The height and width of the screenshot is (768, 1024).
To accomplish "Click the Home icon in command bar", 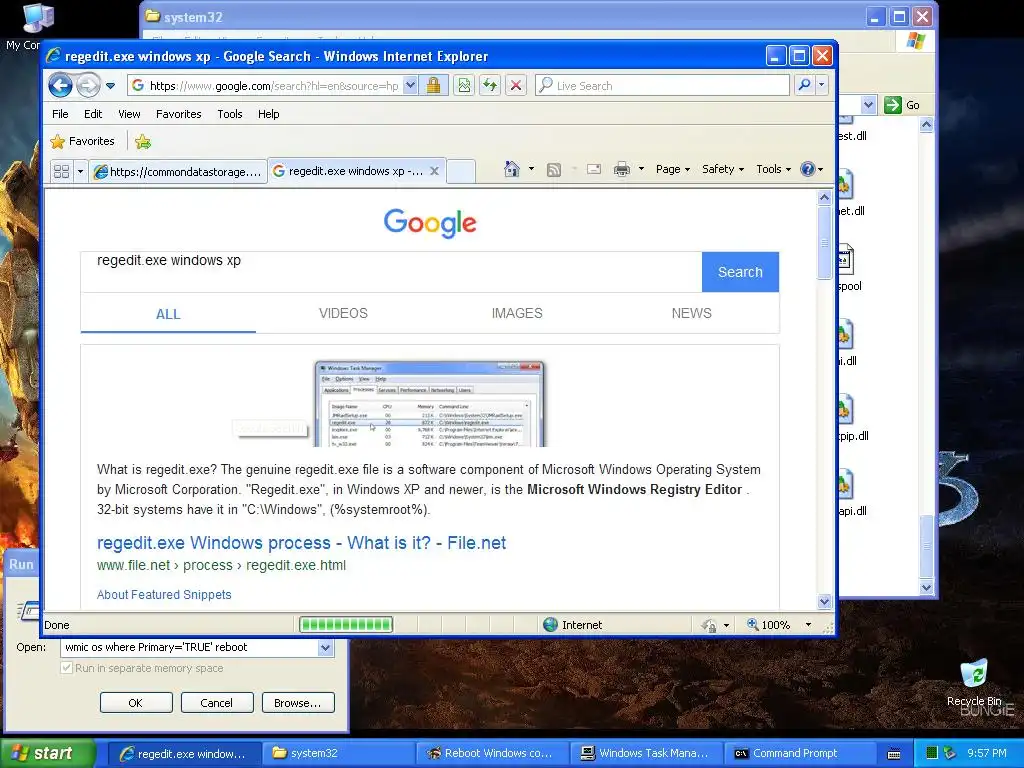I will 512,169.
